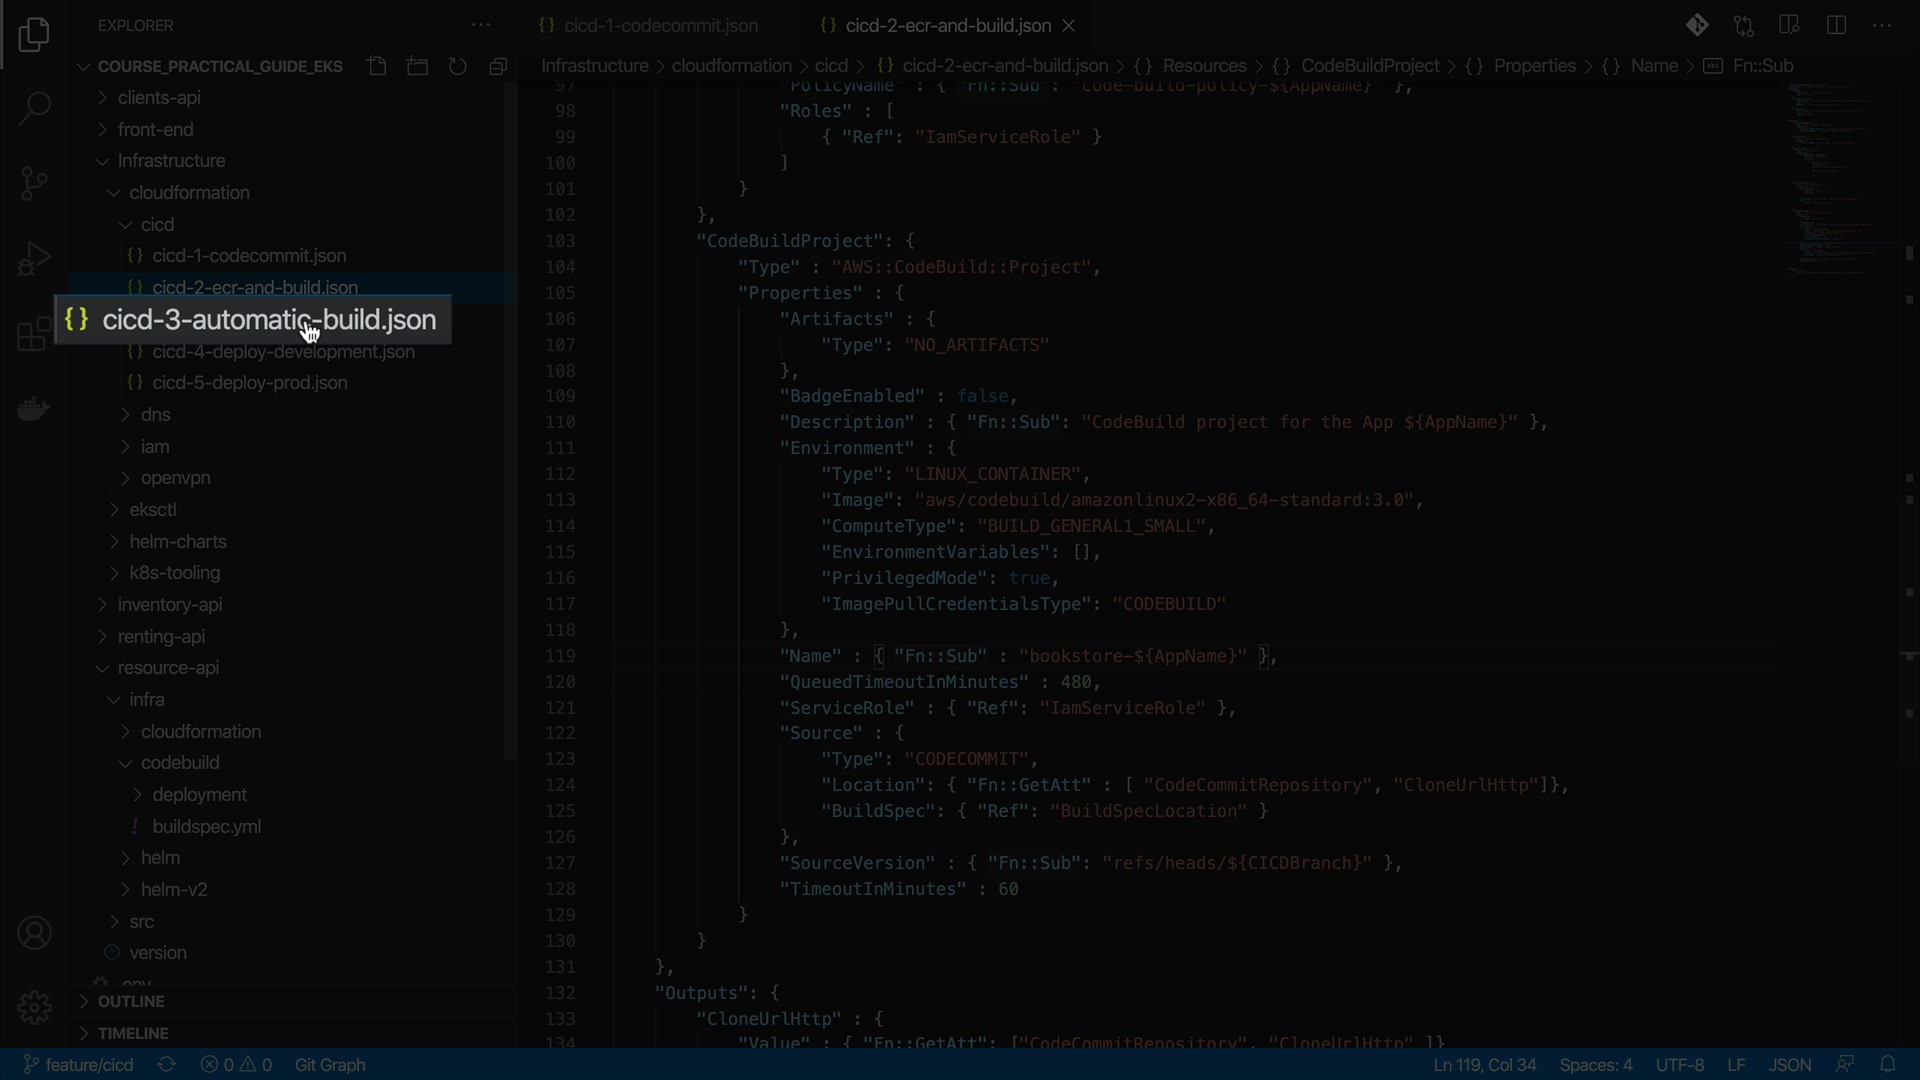Expand the OUTLINE section

131,1001
